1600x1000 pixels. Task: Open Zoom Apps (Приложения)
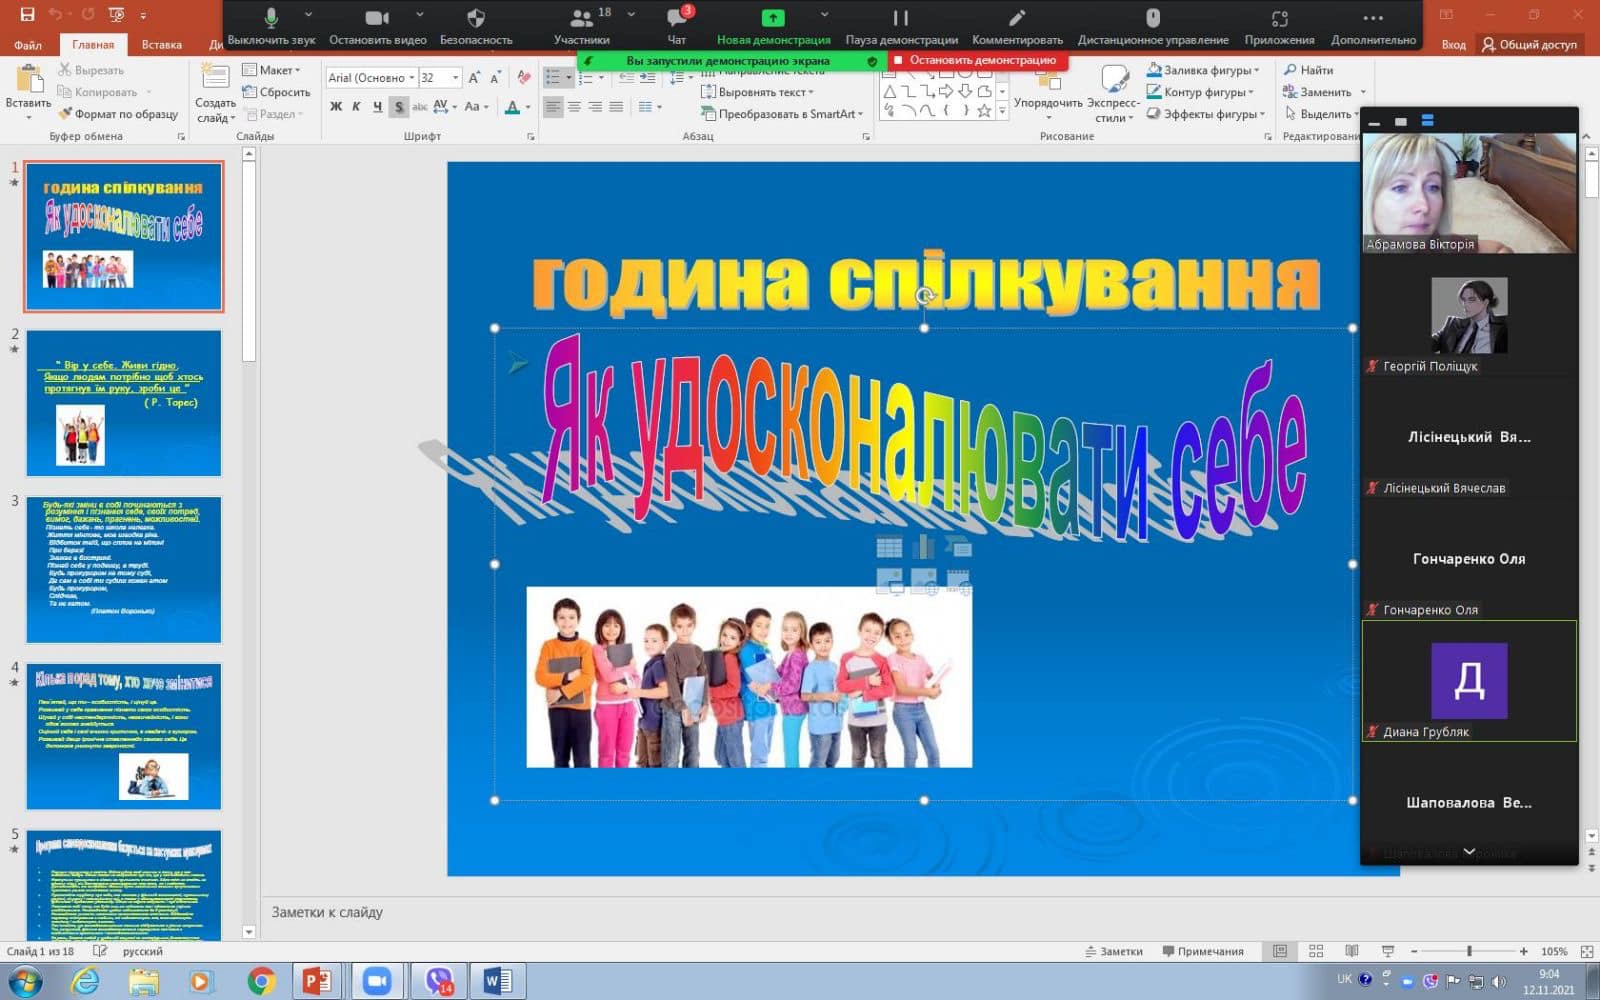click(1279, 26)
